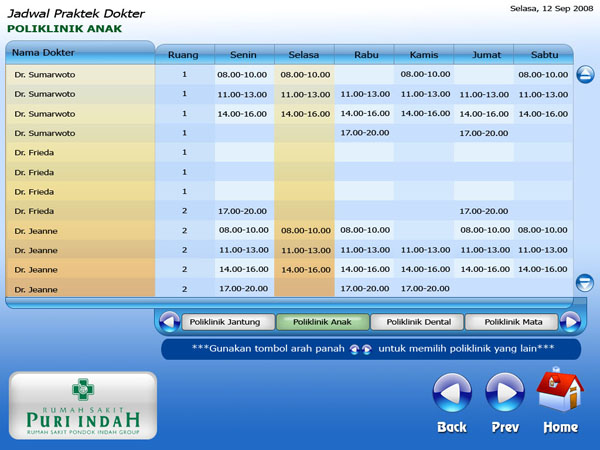The width and height of the screenshot is (600, 450).
Task: Click the Selasa column header
Action: [x=304, y=55]
